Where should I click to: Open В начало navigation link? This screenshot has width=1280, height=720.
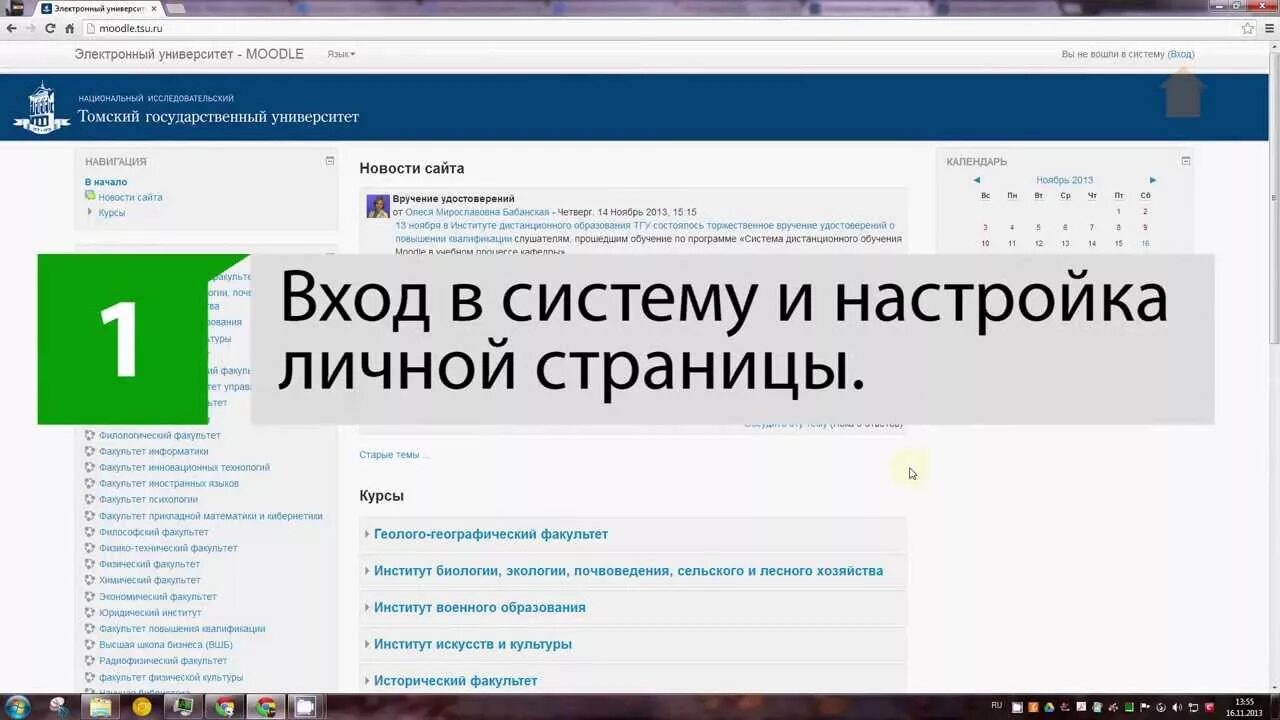tap(106, 182)
